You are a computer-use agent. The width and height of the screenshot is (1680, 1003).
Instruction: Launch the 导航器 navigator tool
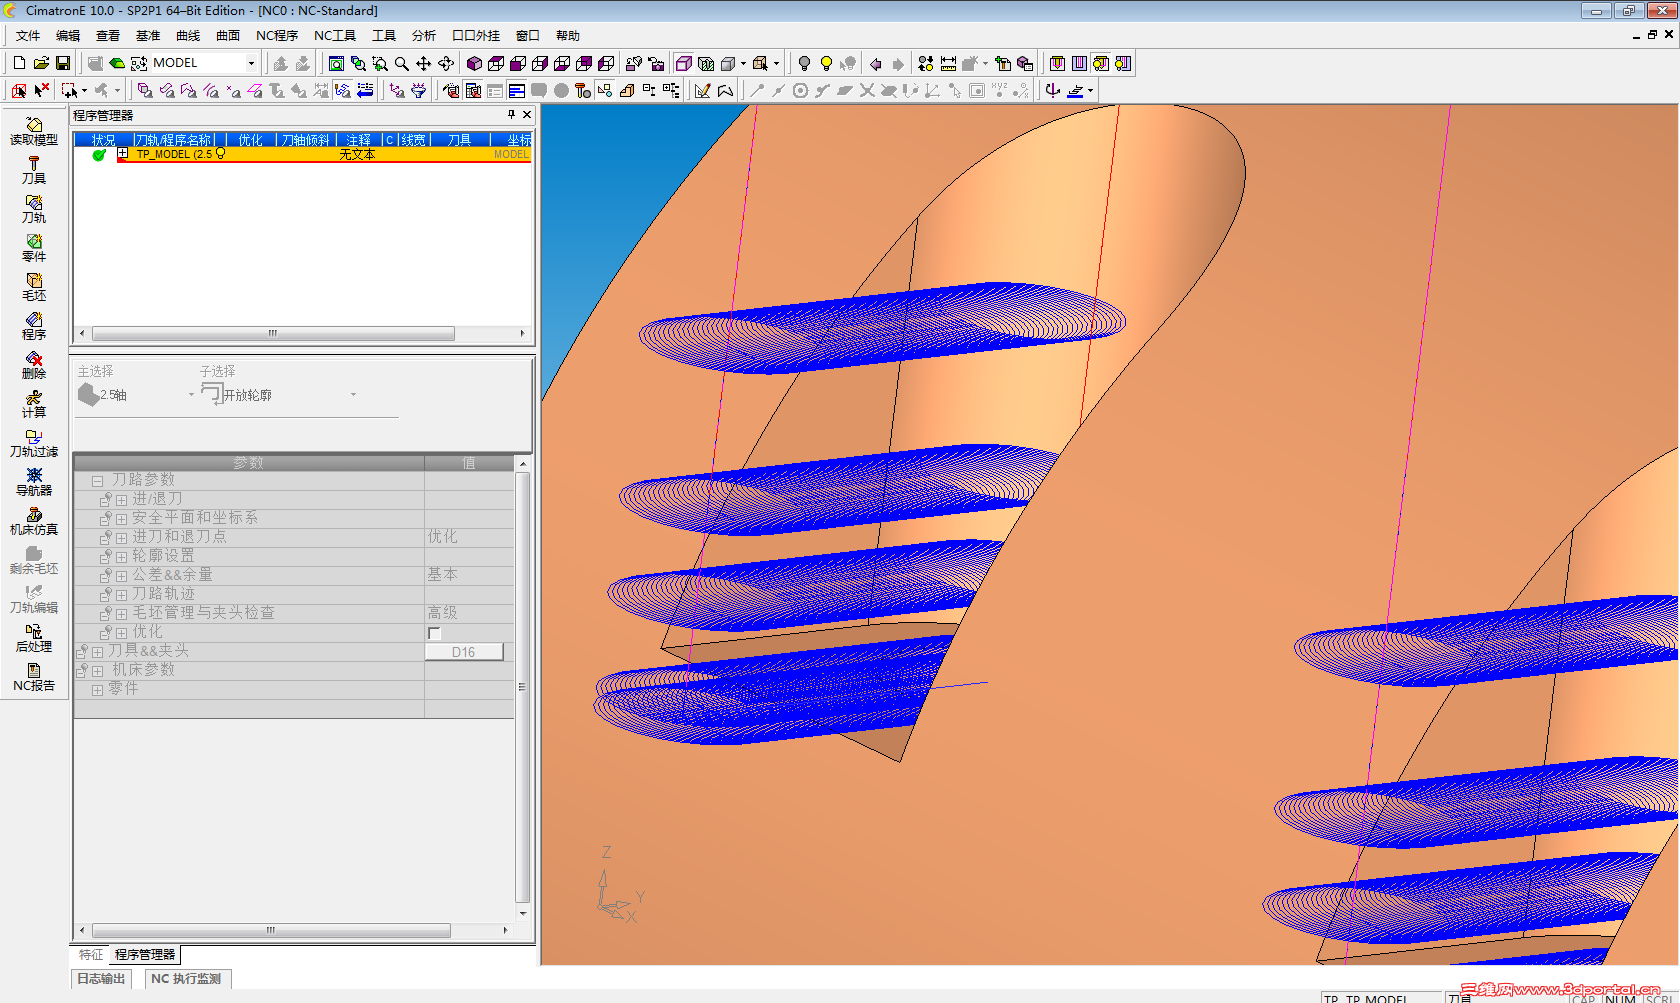(34, 482)
